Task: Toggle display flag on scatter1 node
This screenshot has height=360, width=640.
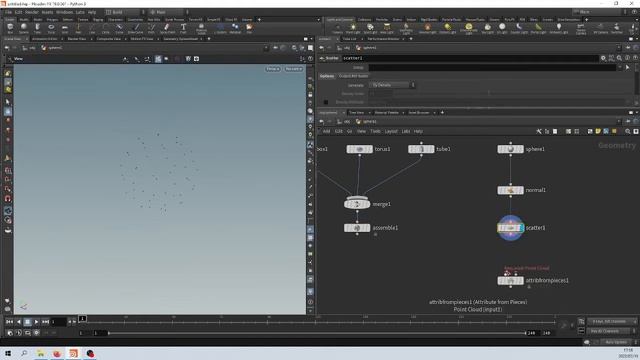Action: [521, 228]
